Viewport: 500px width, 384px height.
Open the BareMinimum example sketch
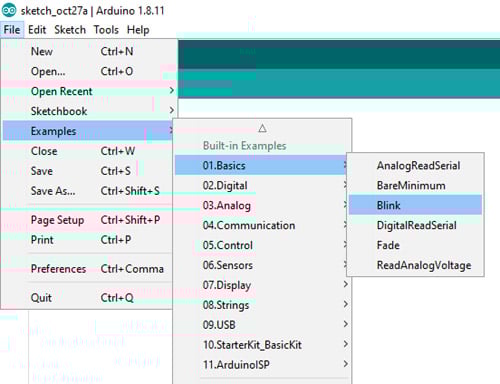click(415, 185)
